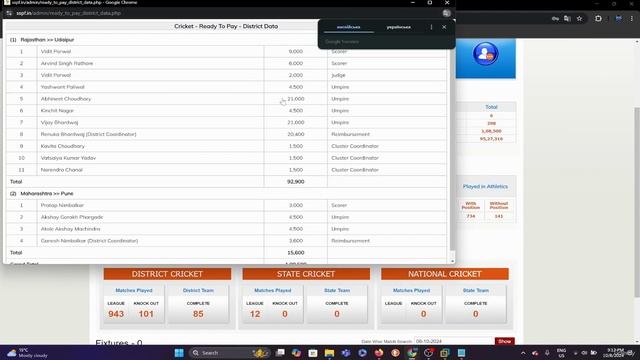
Task: Open the Windows Start menu
Action: 179,353
